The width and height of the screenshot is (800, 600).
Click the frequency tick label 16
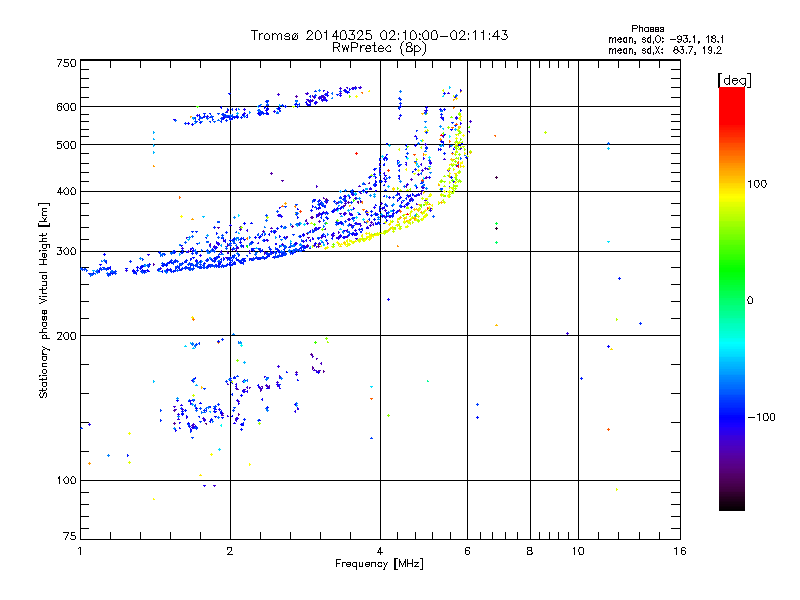tap(680, 551)
